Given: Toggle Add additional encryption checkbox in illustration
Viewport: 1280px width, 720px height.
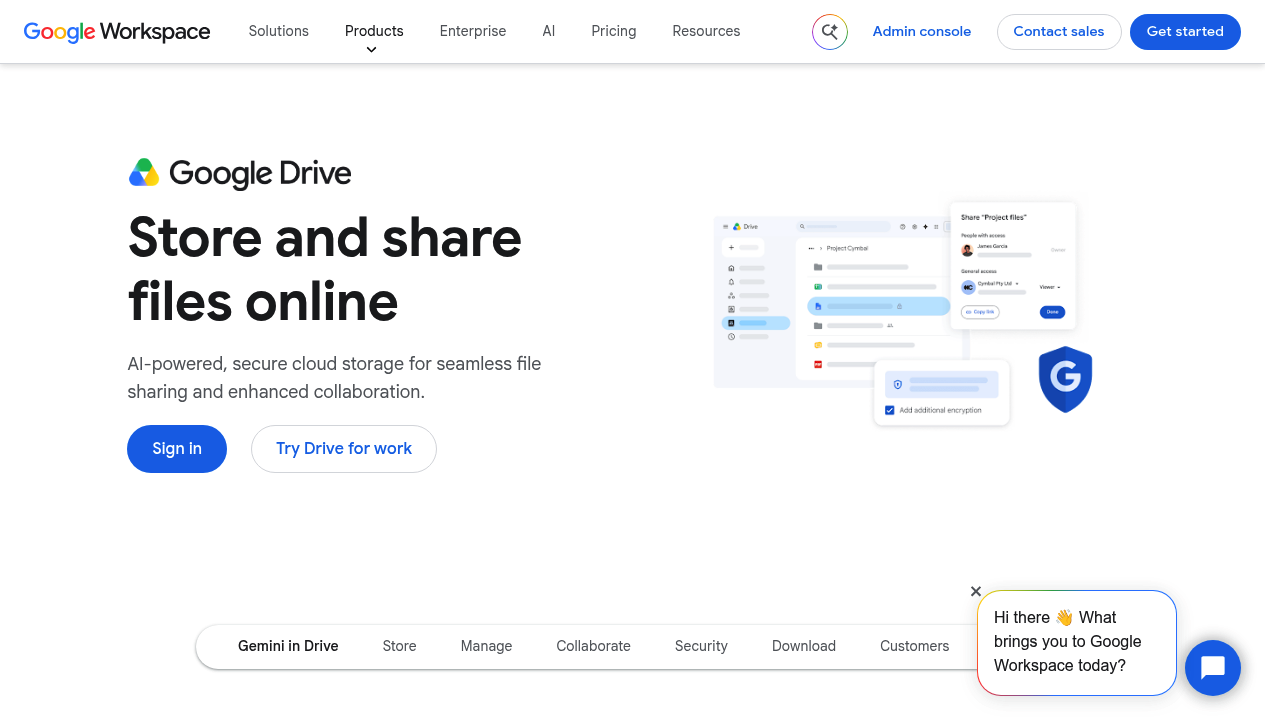Looking at the screenshot, I should click(890, 410).
